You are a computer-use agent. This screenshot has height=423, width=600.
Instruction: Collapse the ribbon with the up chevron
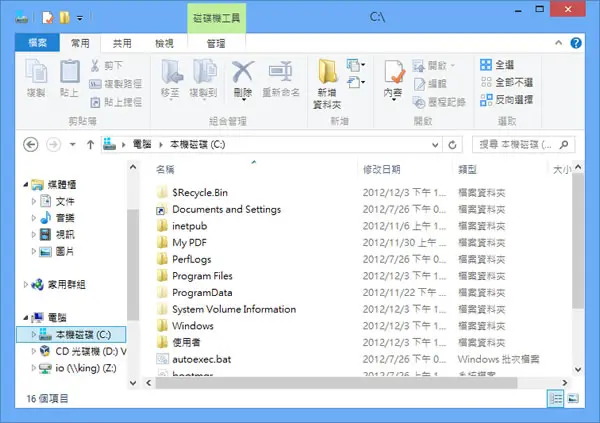[558, 42]
